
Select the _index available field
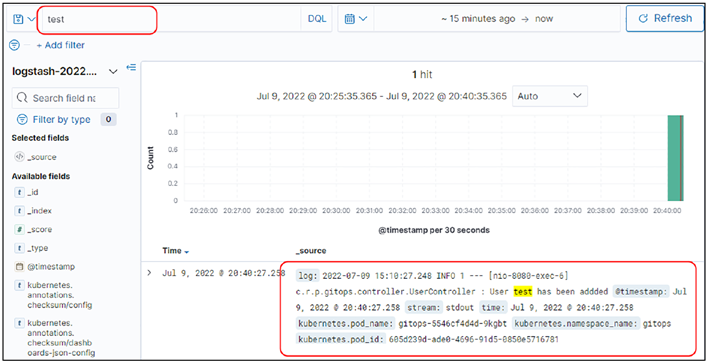(x=39, y=211)
